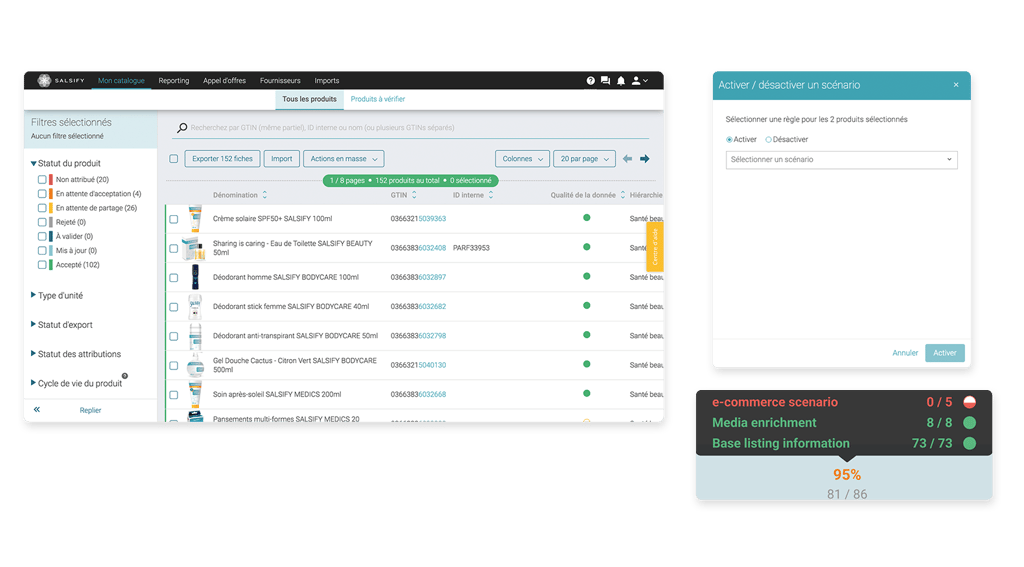This screenshot has width=1024, height=567.
Task: Close the Activer / désactiver scenario dialog
Action: tap(956, 85)
